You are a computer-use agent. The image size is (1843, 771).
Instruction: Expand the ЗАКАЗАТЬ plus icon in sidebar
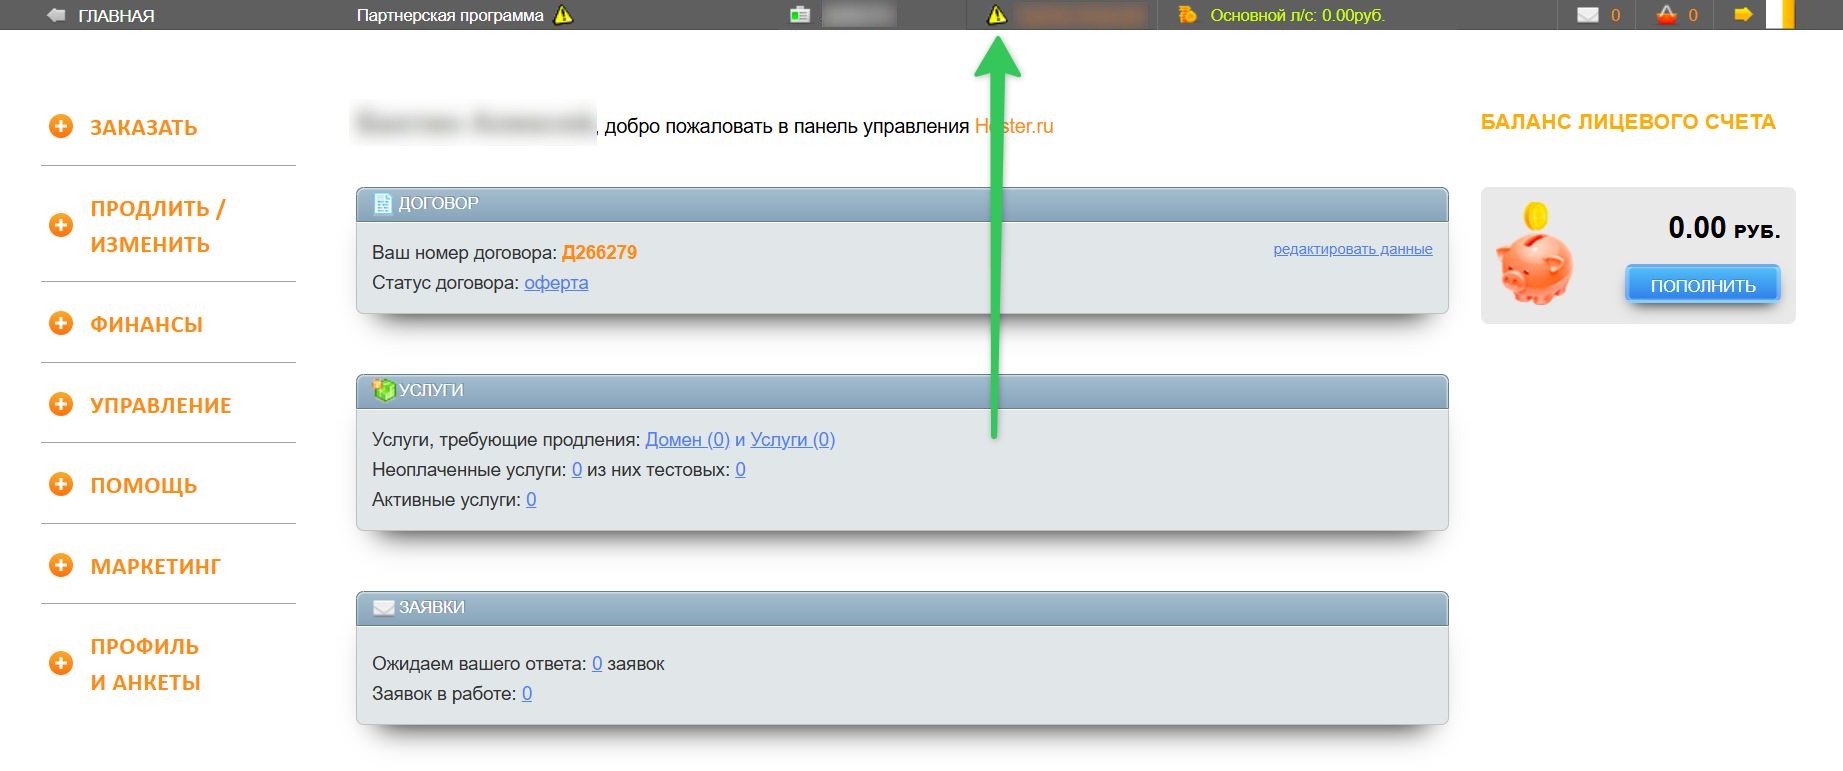coord(61,126)
